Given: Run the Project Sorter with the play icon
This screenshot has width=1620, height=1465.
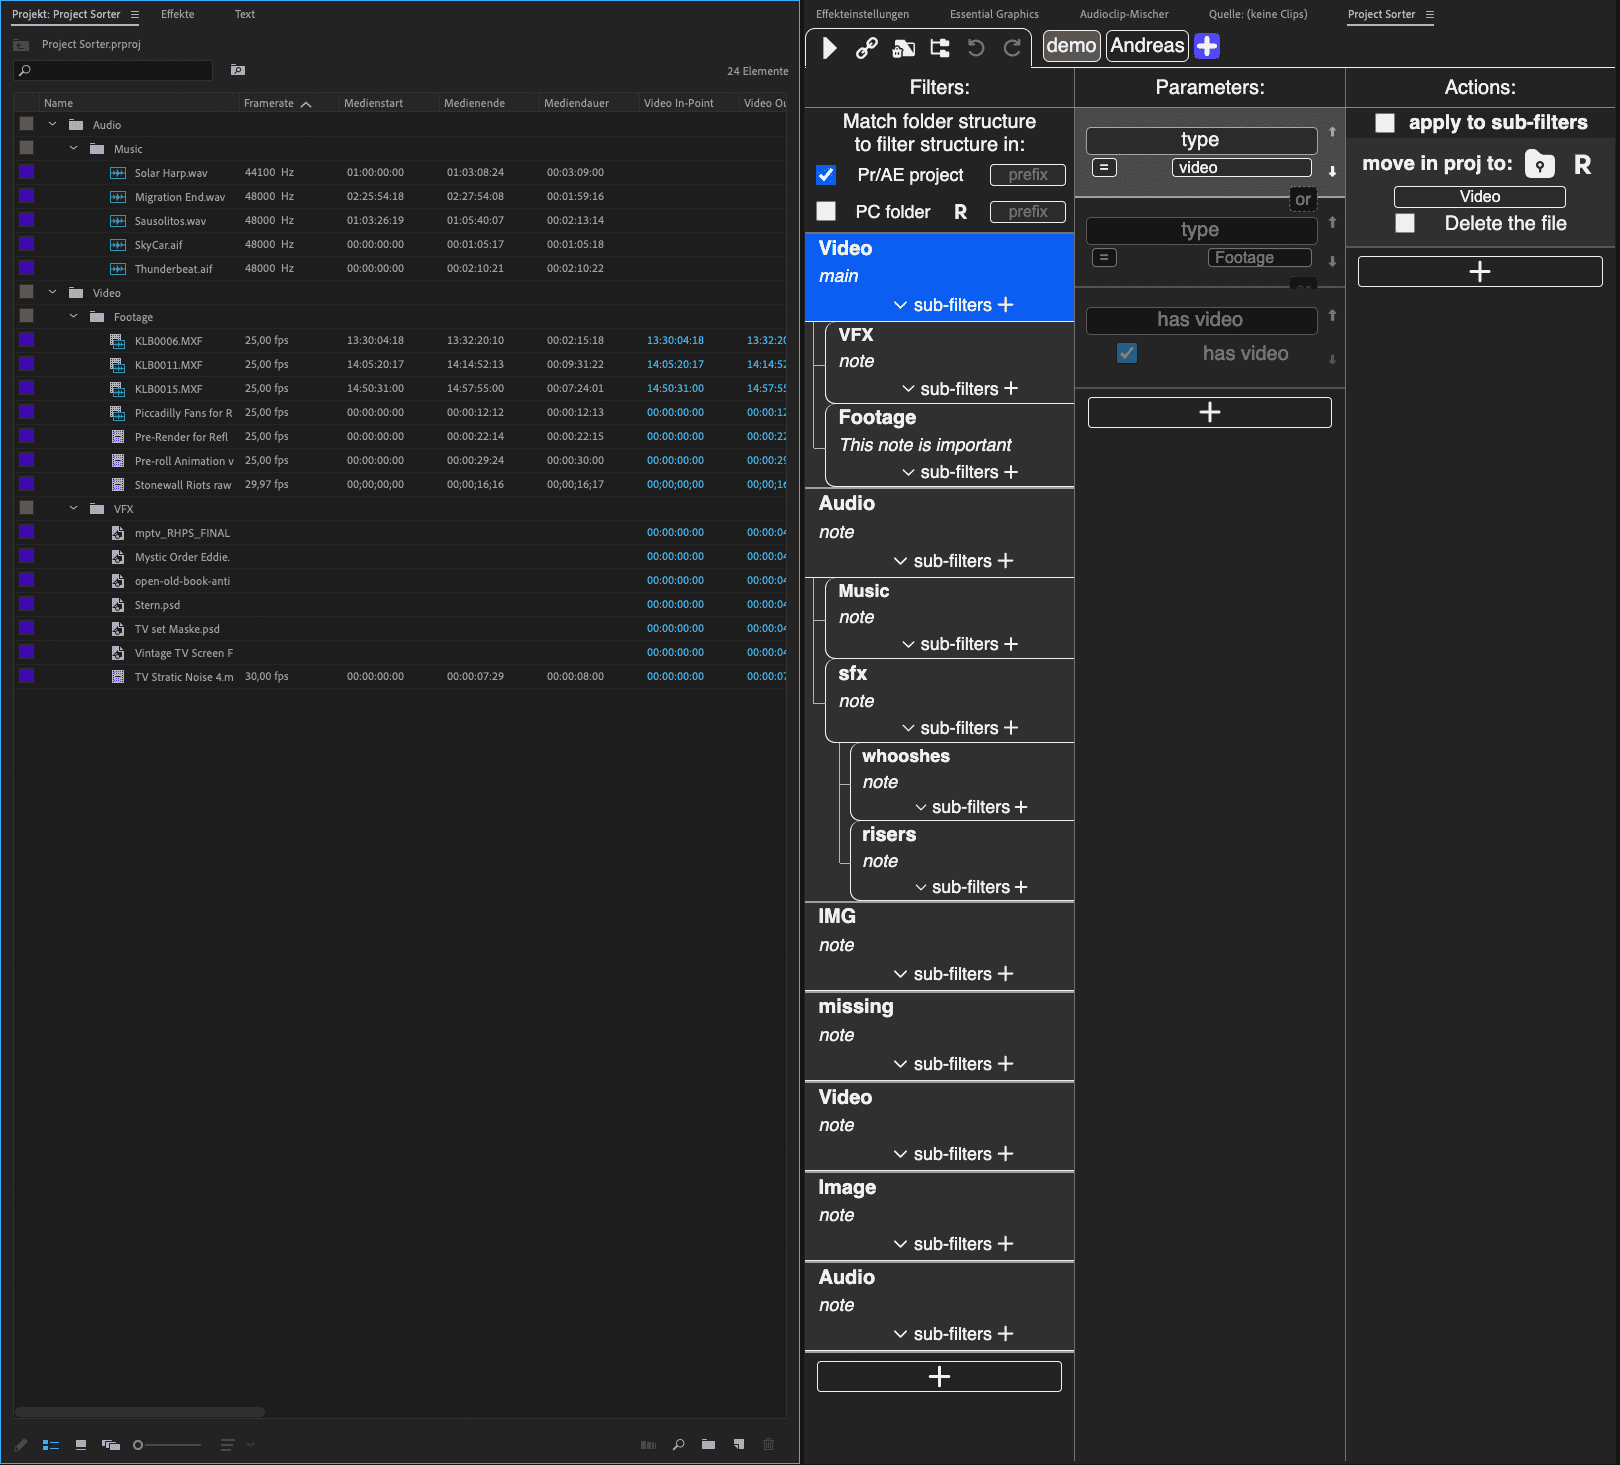Looking at the screenshot, I should click(830, 47).
